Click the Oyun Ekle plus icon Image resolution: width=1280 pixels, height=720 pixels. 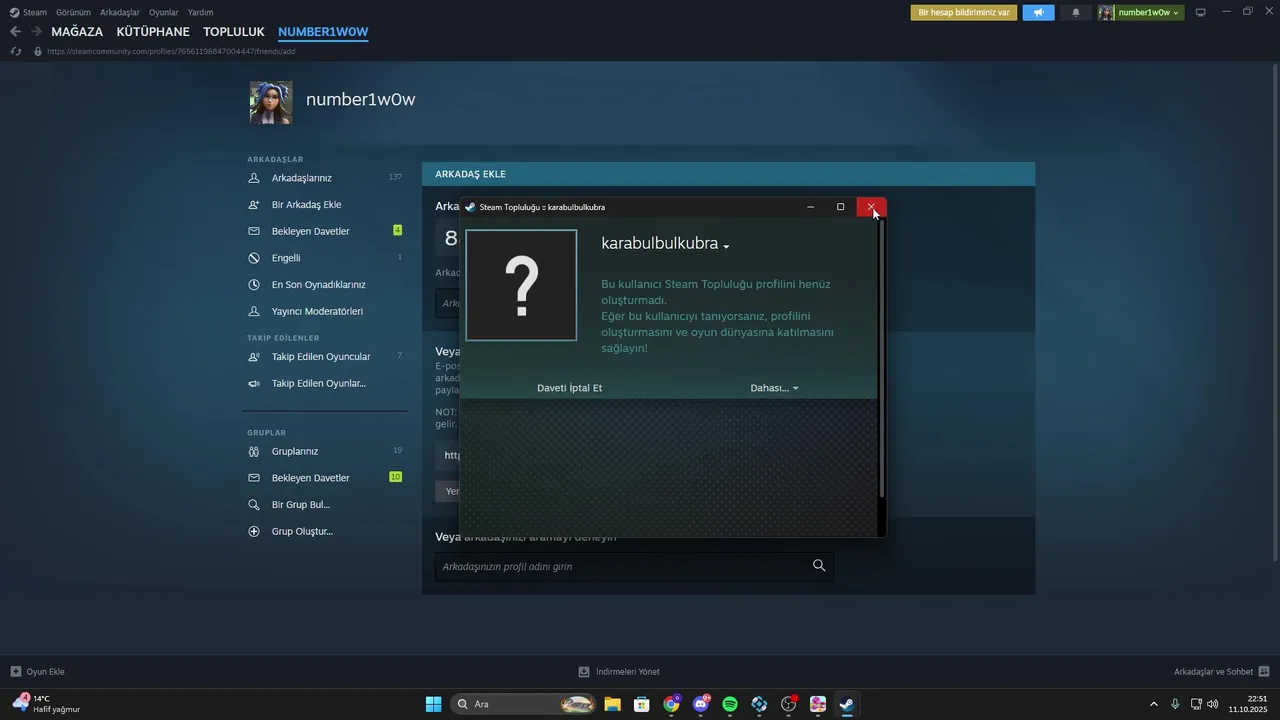16,671
